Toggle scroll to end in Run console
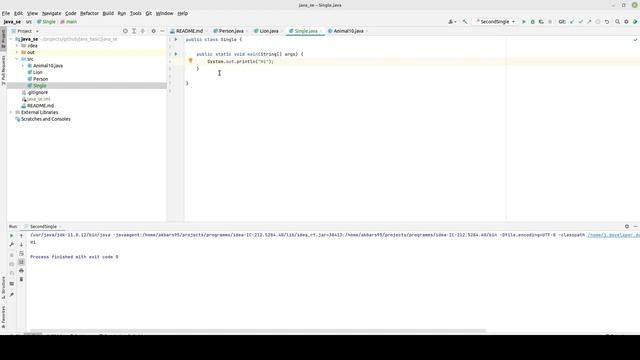Viewport: 640px width, 360px height. pos(21,262)
